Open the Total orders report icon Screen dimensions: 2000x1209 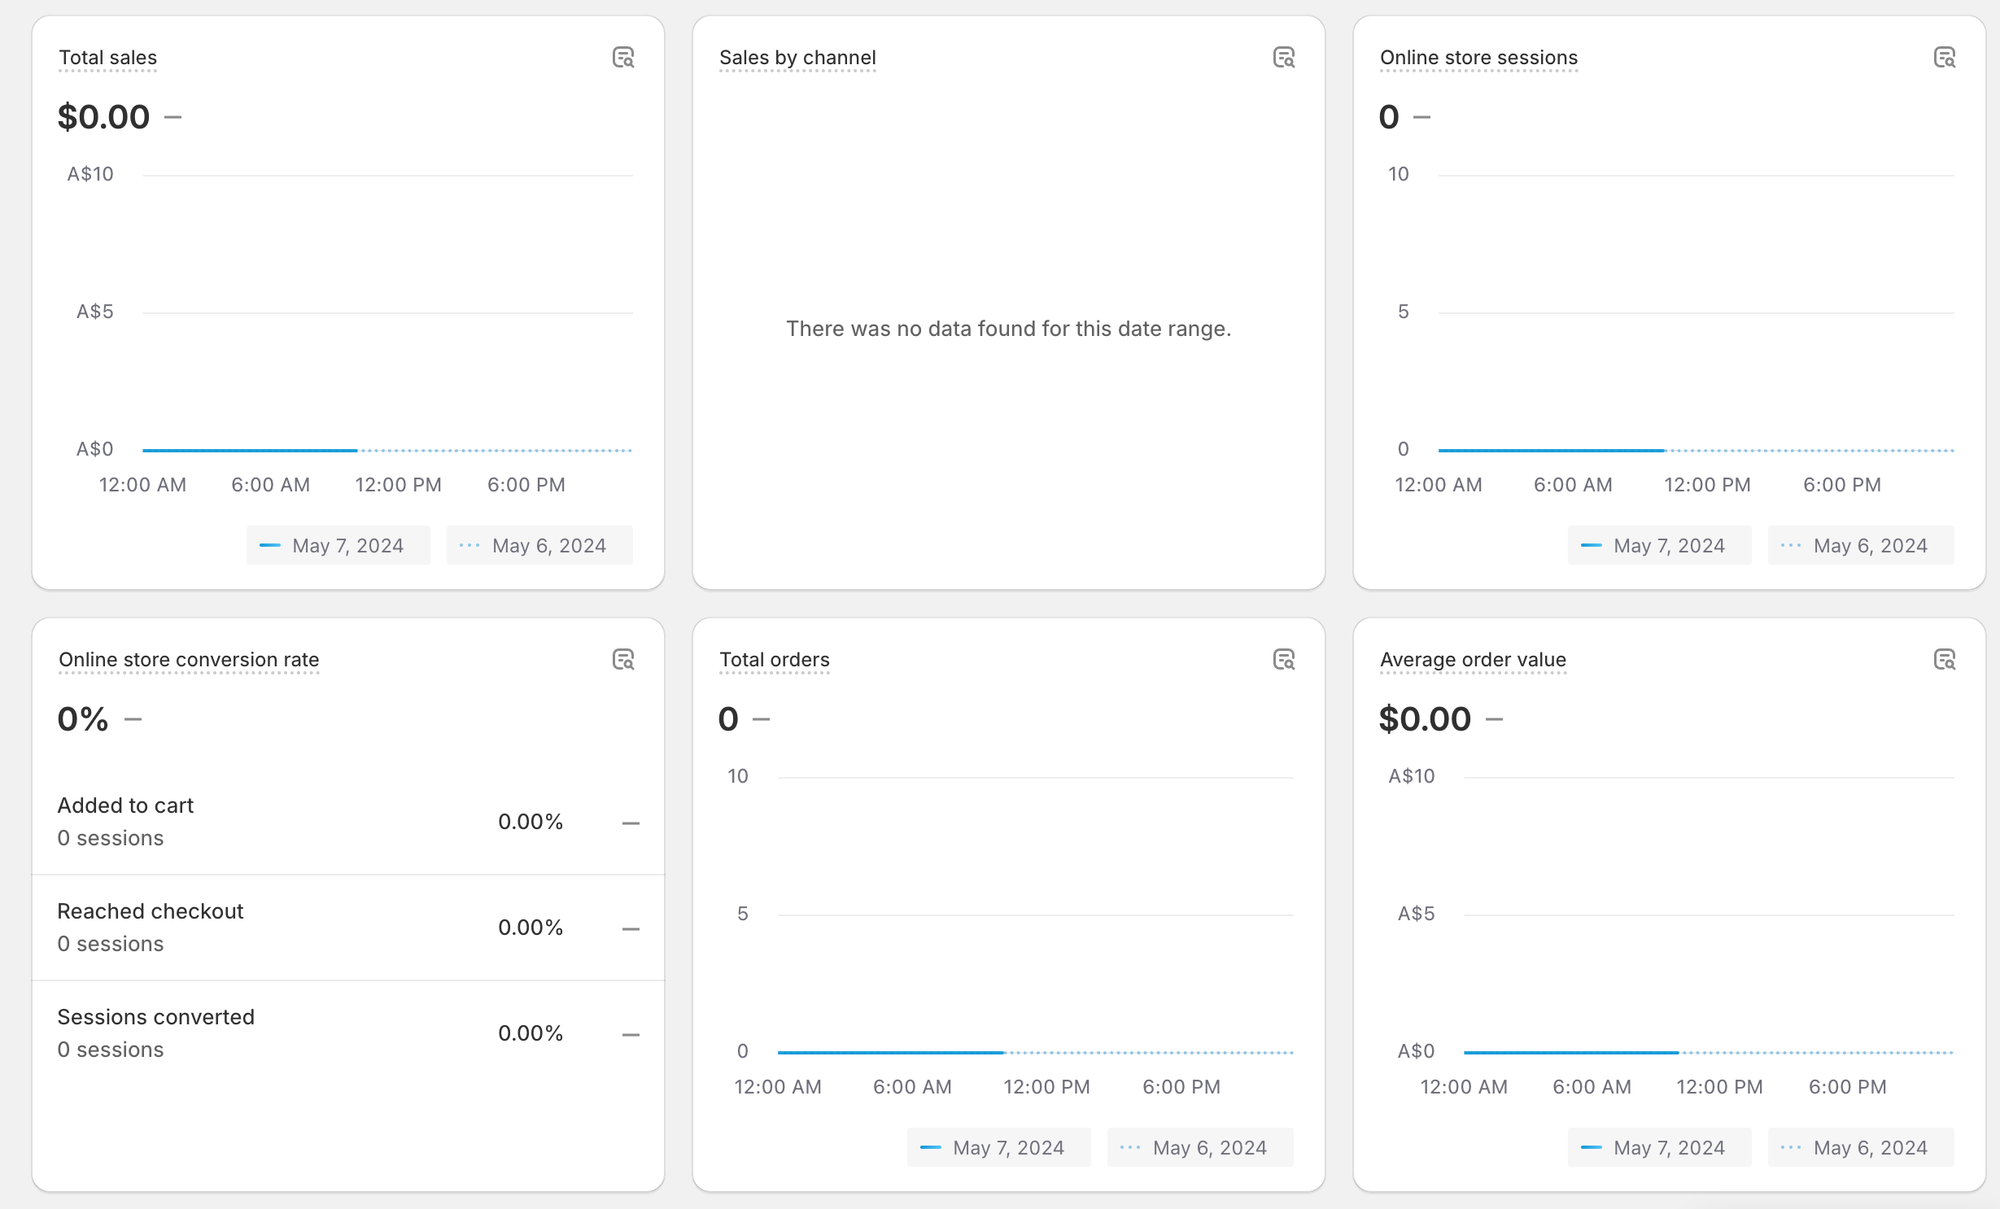coord(1284,660)
